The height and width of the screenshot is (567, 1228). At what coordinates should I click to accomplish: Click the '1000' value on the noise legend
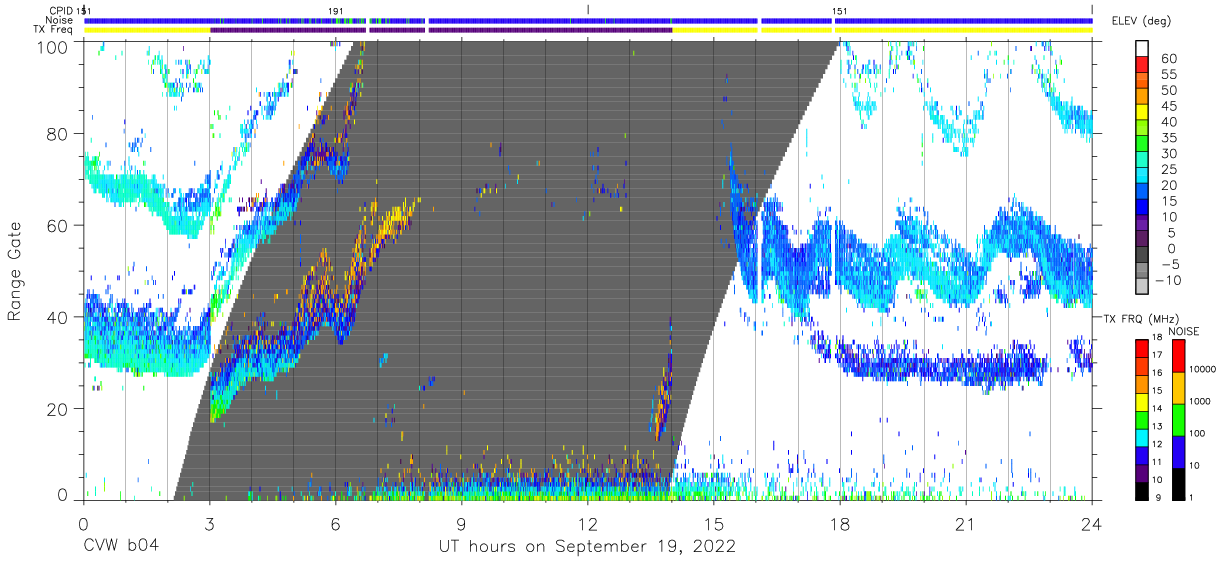pos(1200,401)
